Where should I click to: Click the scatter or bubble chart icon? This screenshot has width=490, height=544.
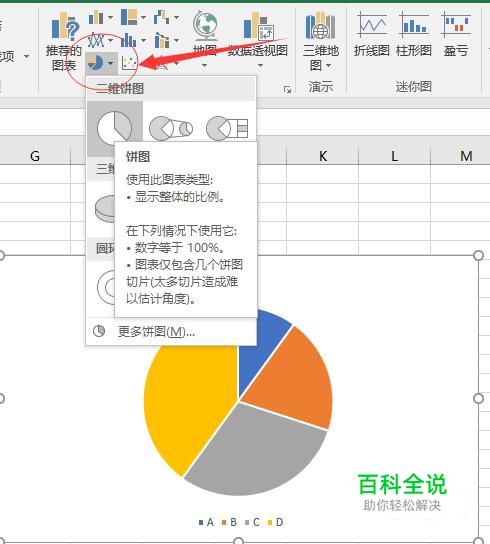[x=129, y=63]
